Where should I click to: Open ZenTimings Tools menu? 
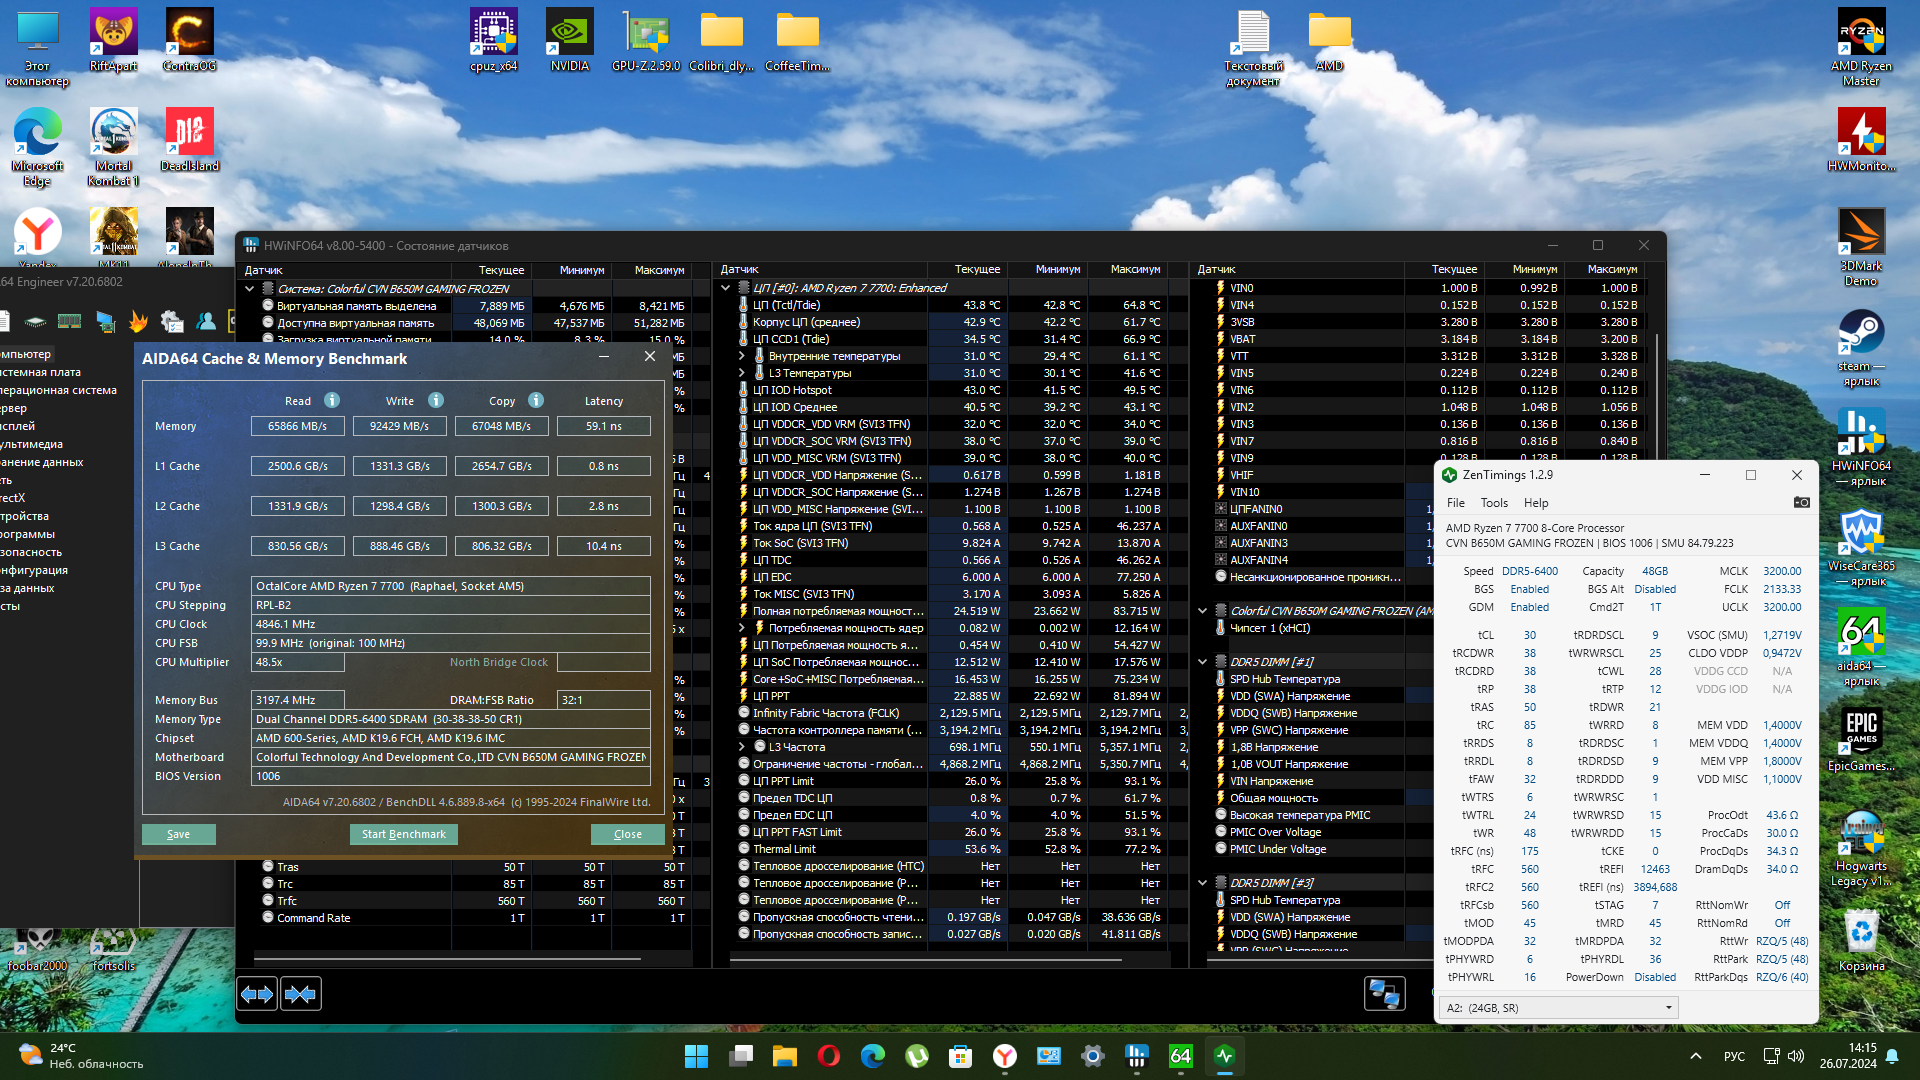pyautogui.click(x=1494, y=503)
